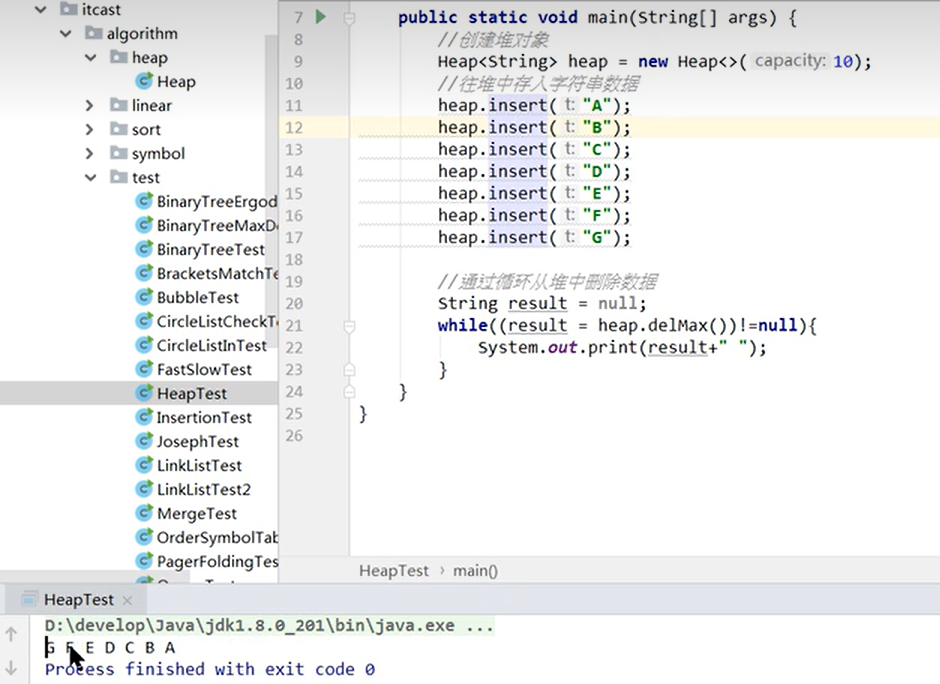This screenshot has width=940, height=684.
Task: Expand the symbol folder
Action: click(x=90, y=153)
